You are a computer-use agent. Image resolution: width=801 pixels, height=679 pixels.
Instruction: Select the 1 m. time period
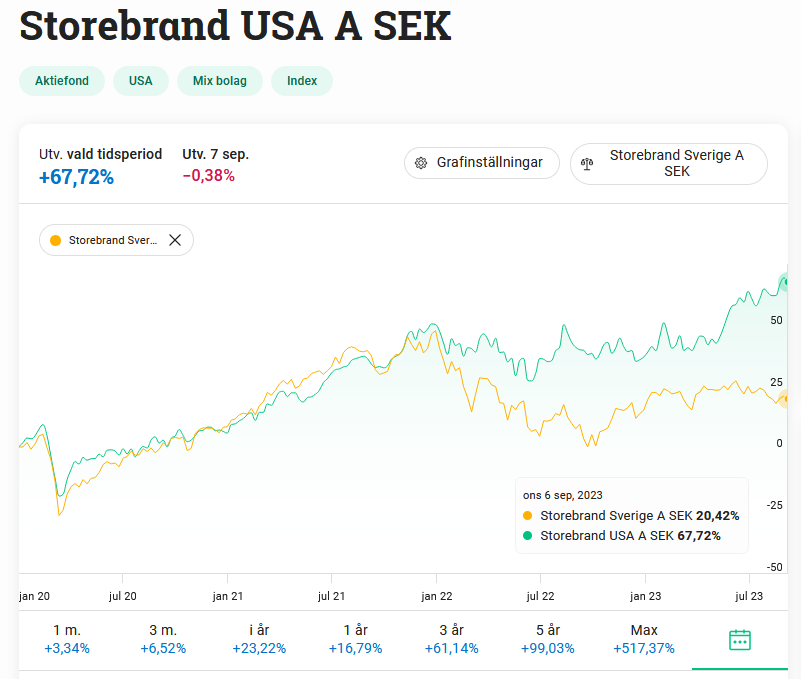pos(67,639)
